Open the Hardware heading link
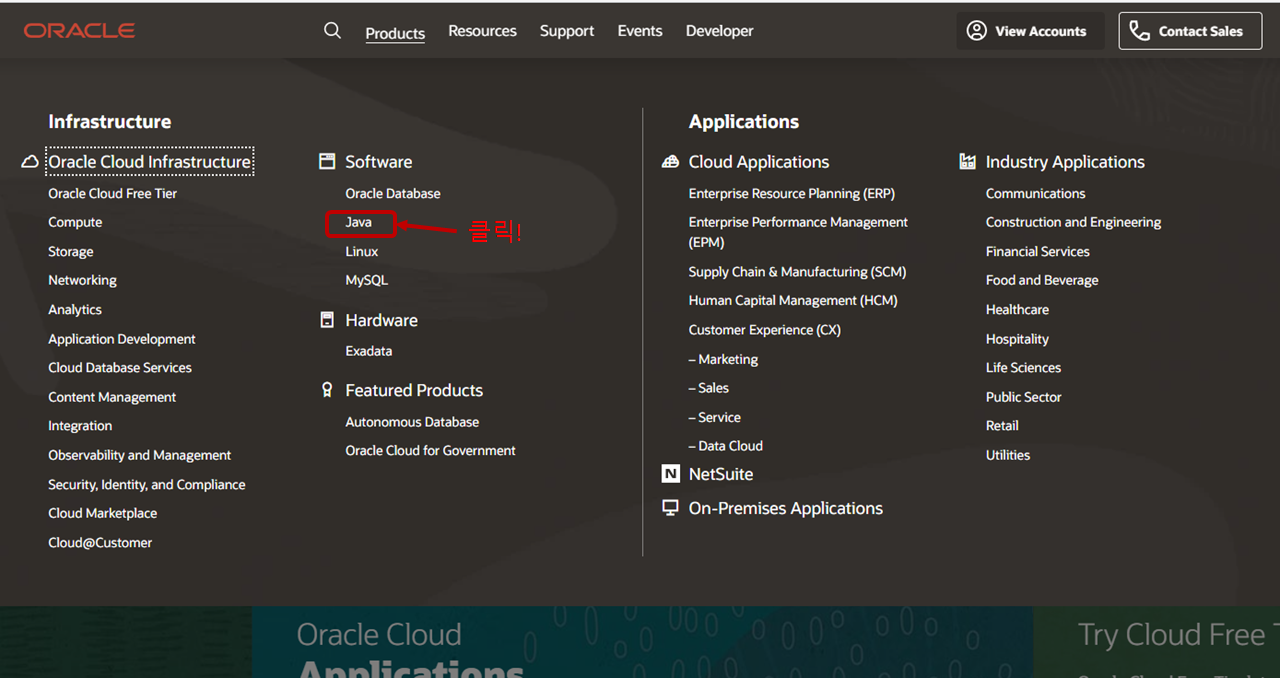The width and height of the screenshot is (1280, 678). [x=382, y=320]
